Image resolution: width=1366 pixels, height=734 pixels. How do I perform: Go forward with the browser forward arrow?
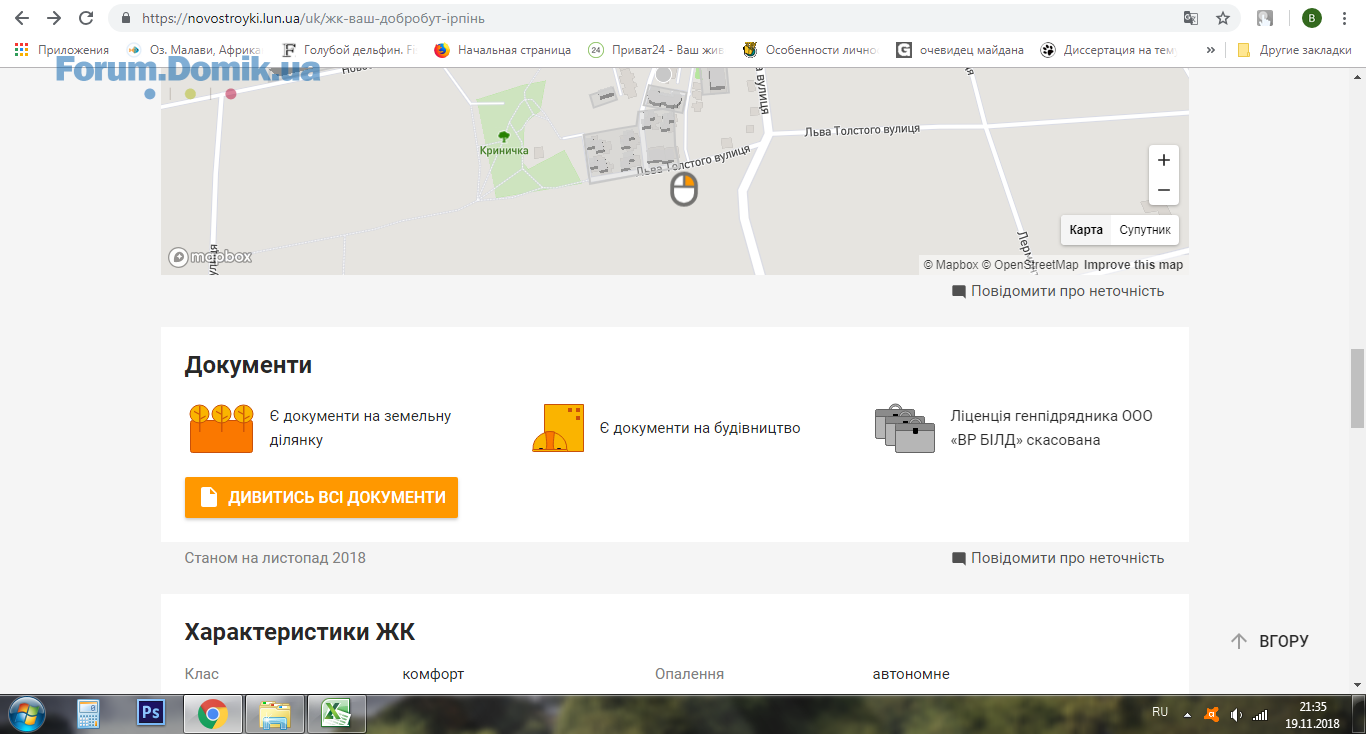54,18
